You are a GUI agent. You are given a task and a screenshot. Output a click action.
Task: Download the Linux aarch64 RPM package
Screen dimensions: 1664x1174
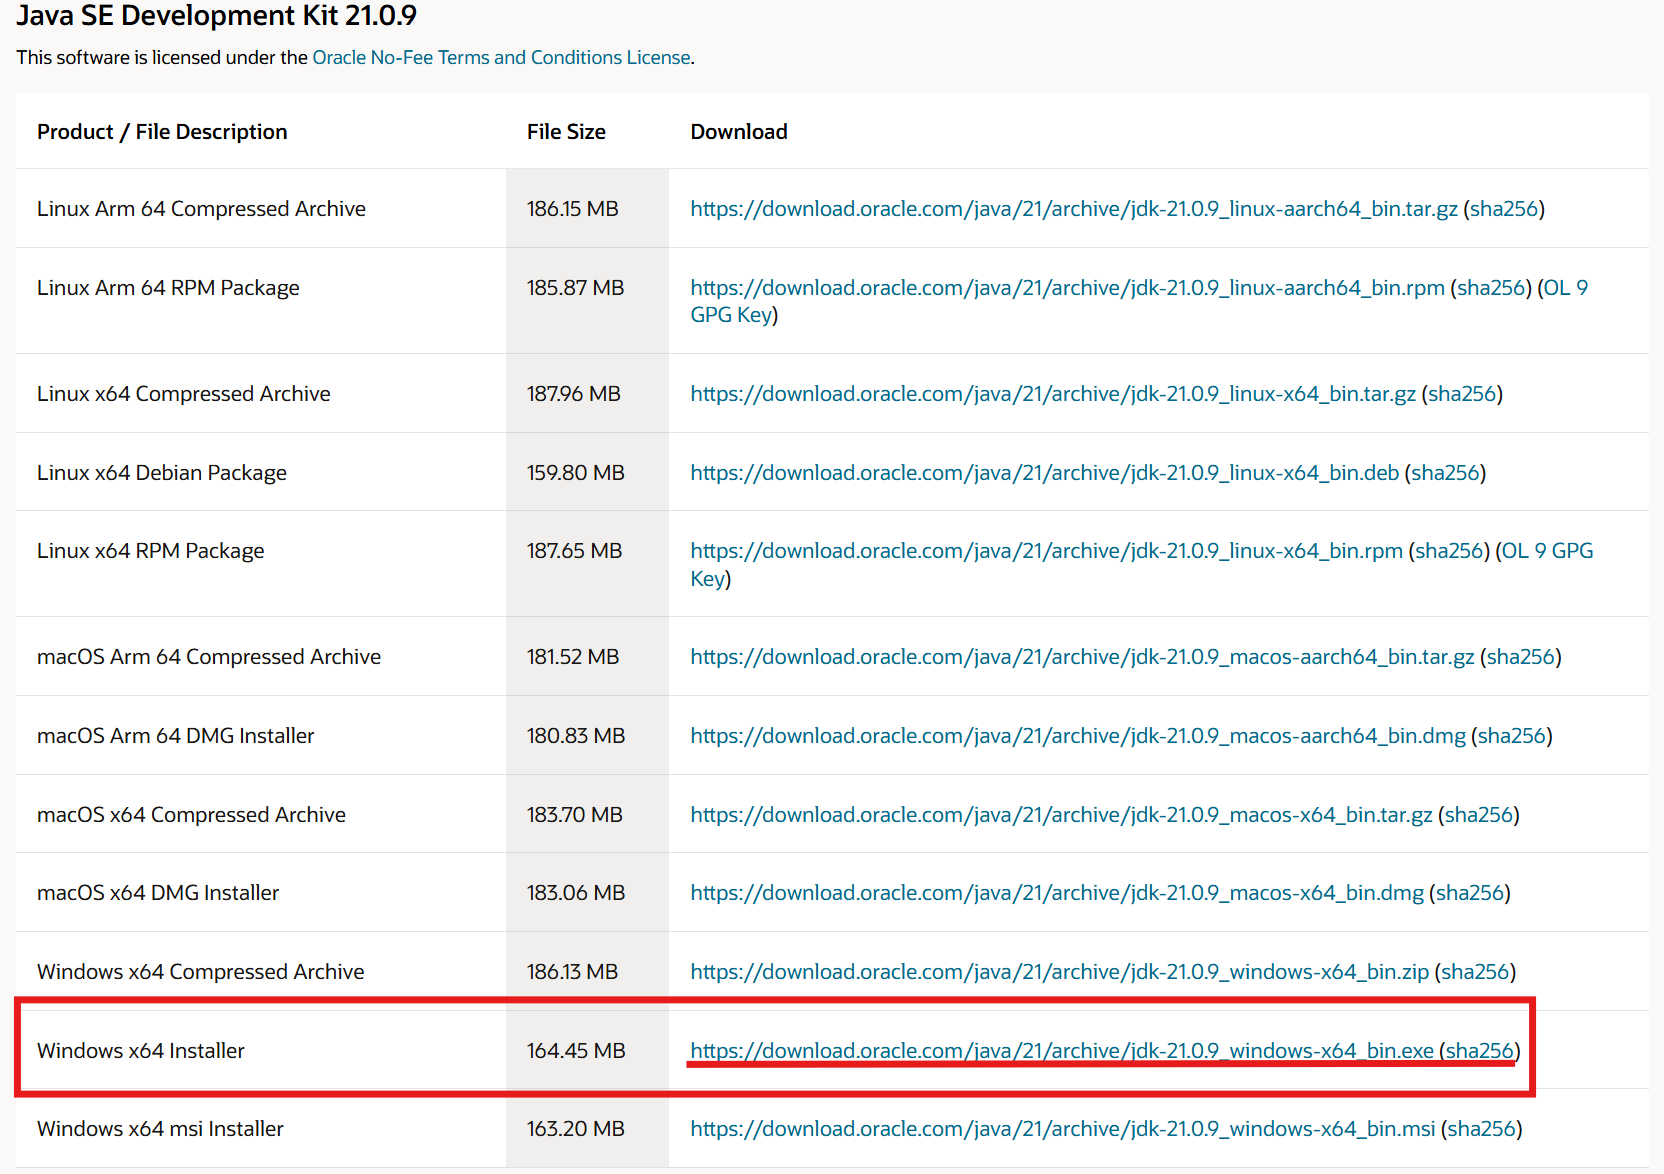1067,288
